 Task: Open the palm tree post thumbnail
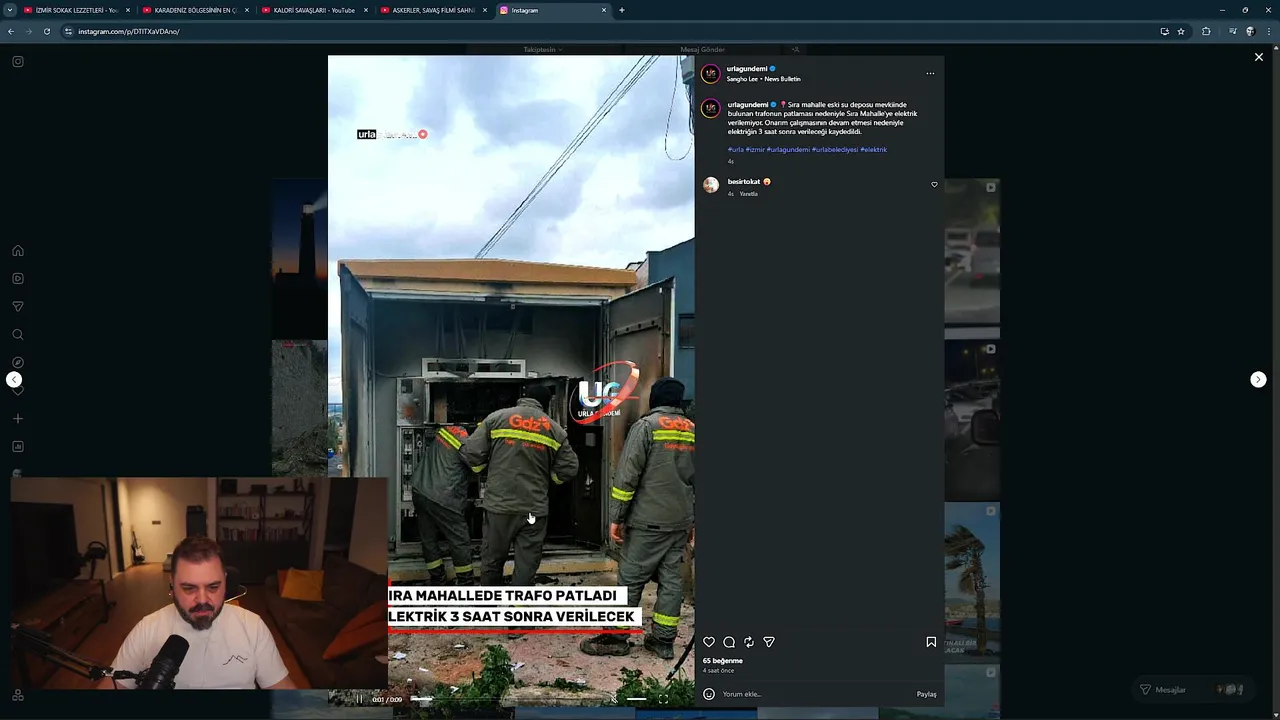972,582
